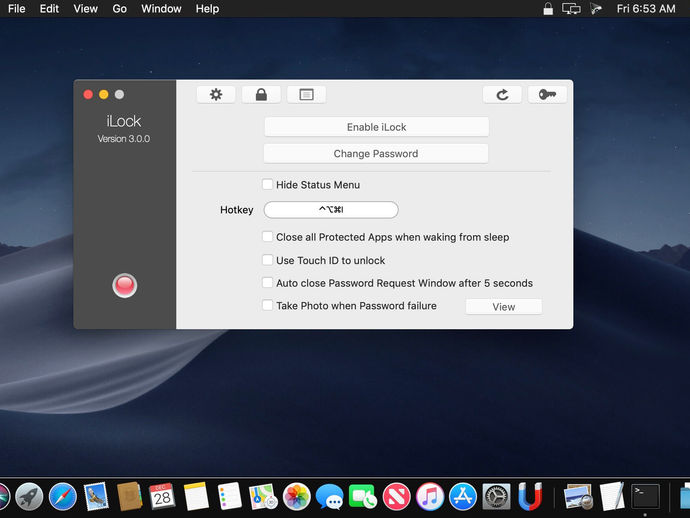
Task: Click the padlock status icon in menu bar
Action: click(548, 9)
